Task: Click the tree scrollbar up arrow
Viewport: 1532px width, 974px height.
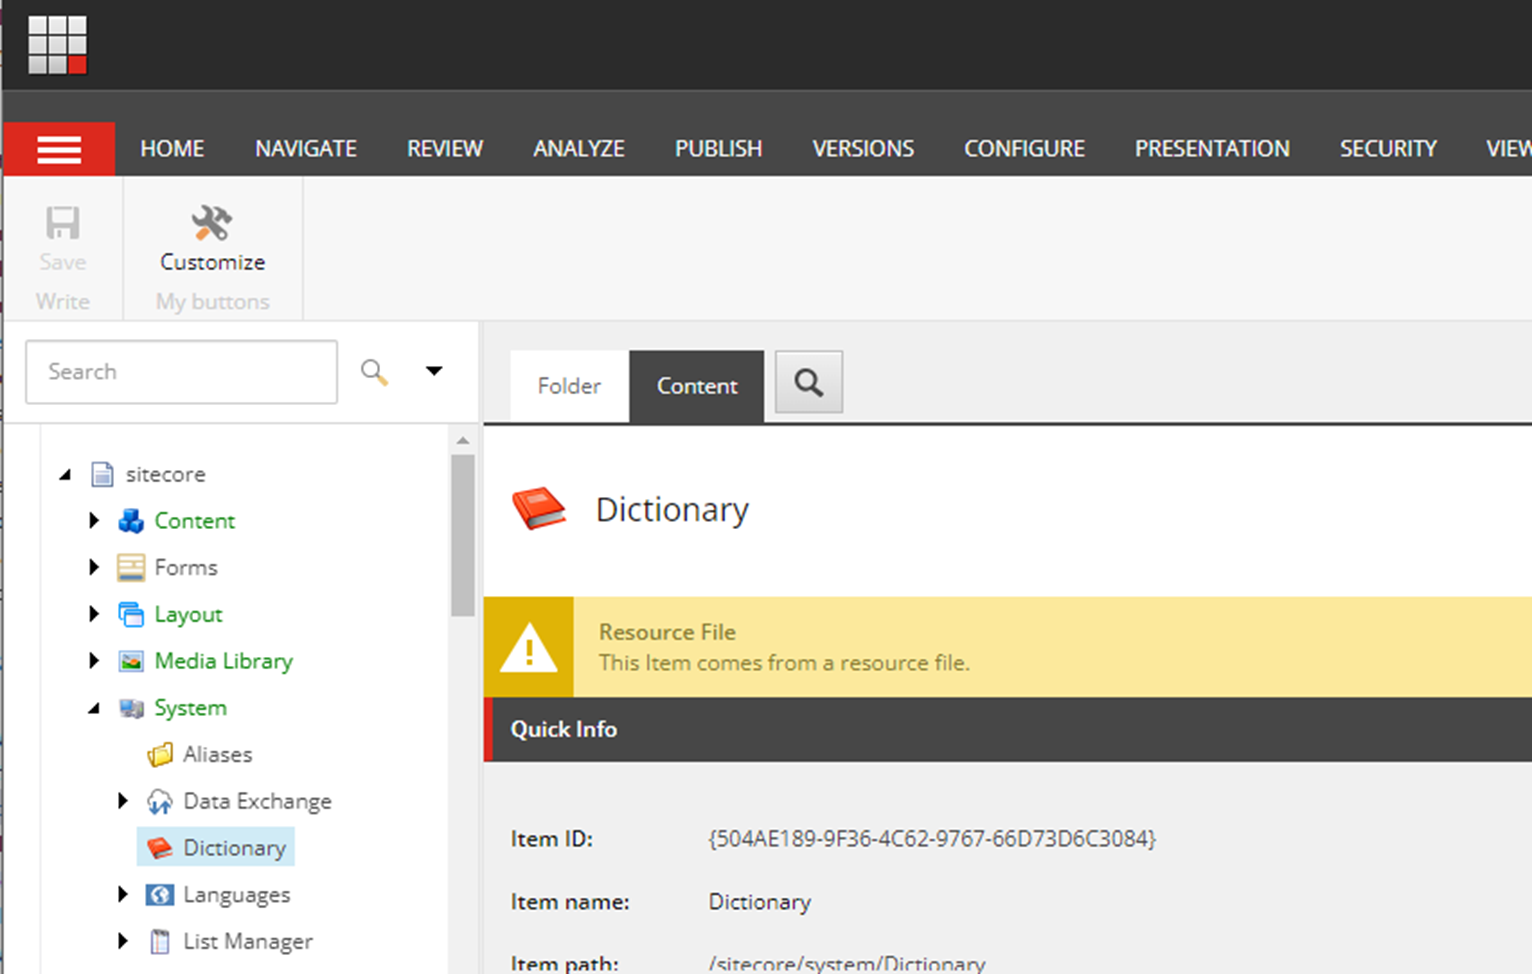Action: 462,440
